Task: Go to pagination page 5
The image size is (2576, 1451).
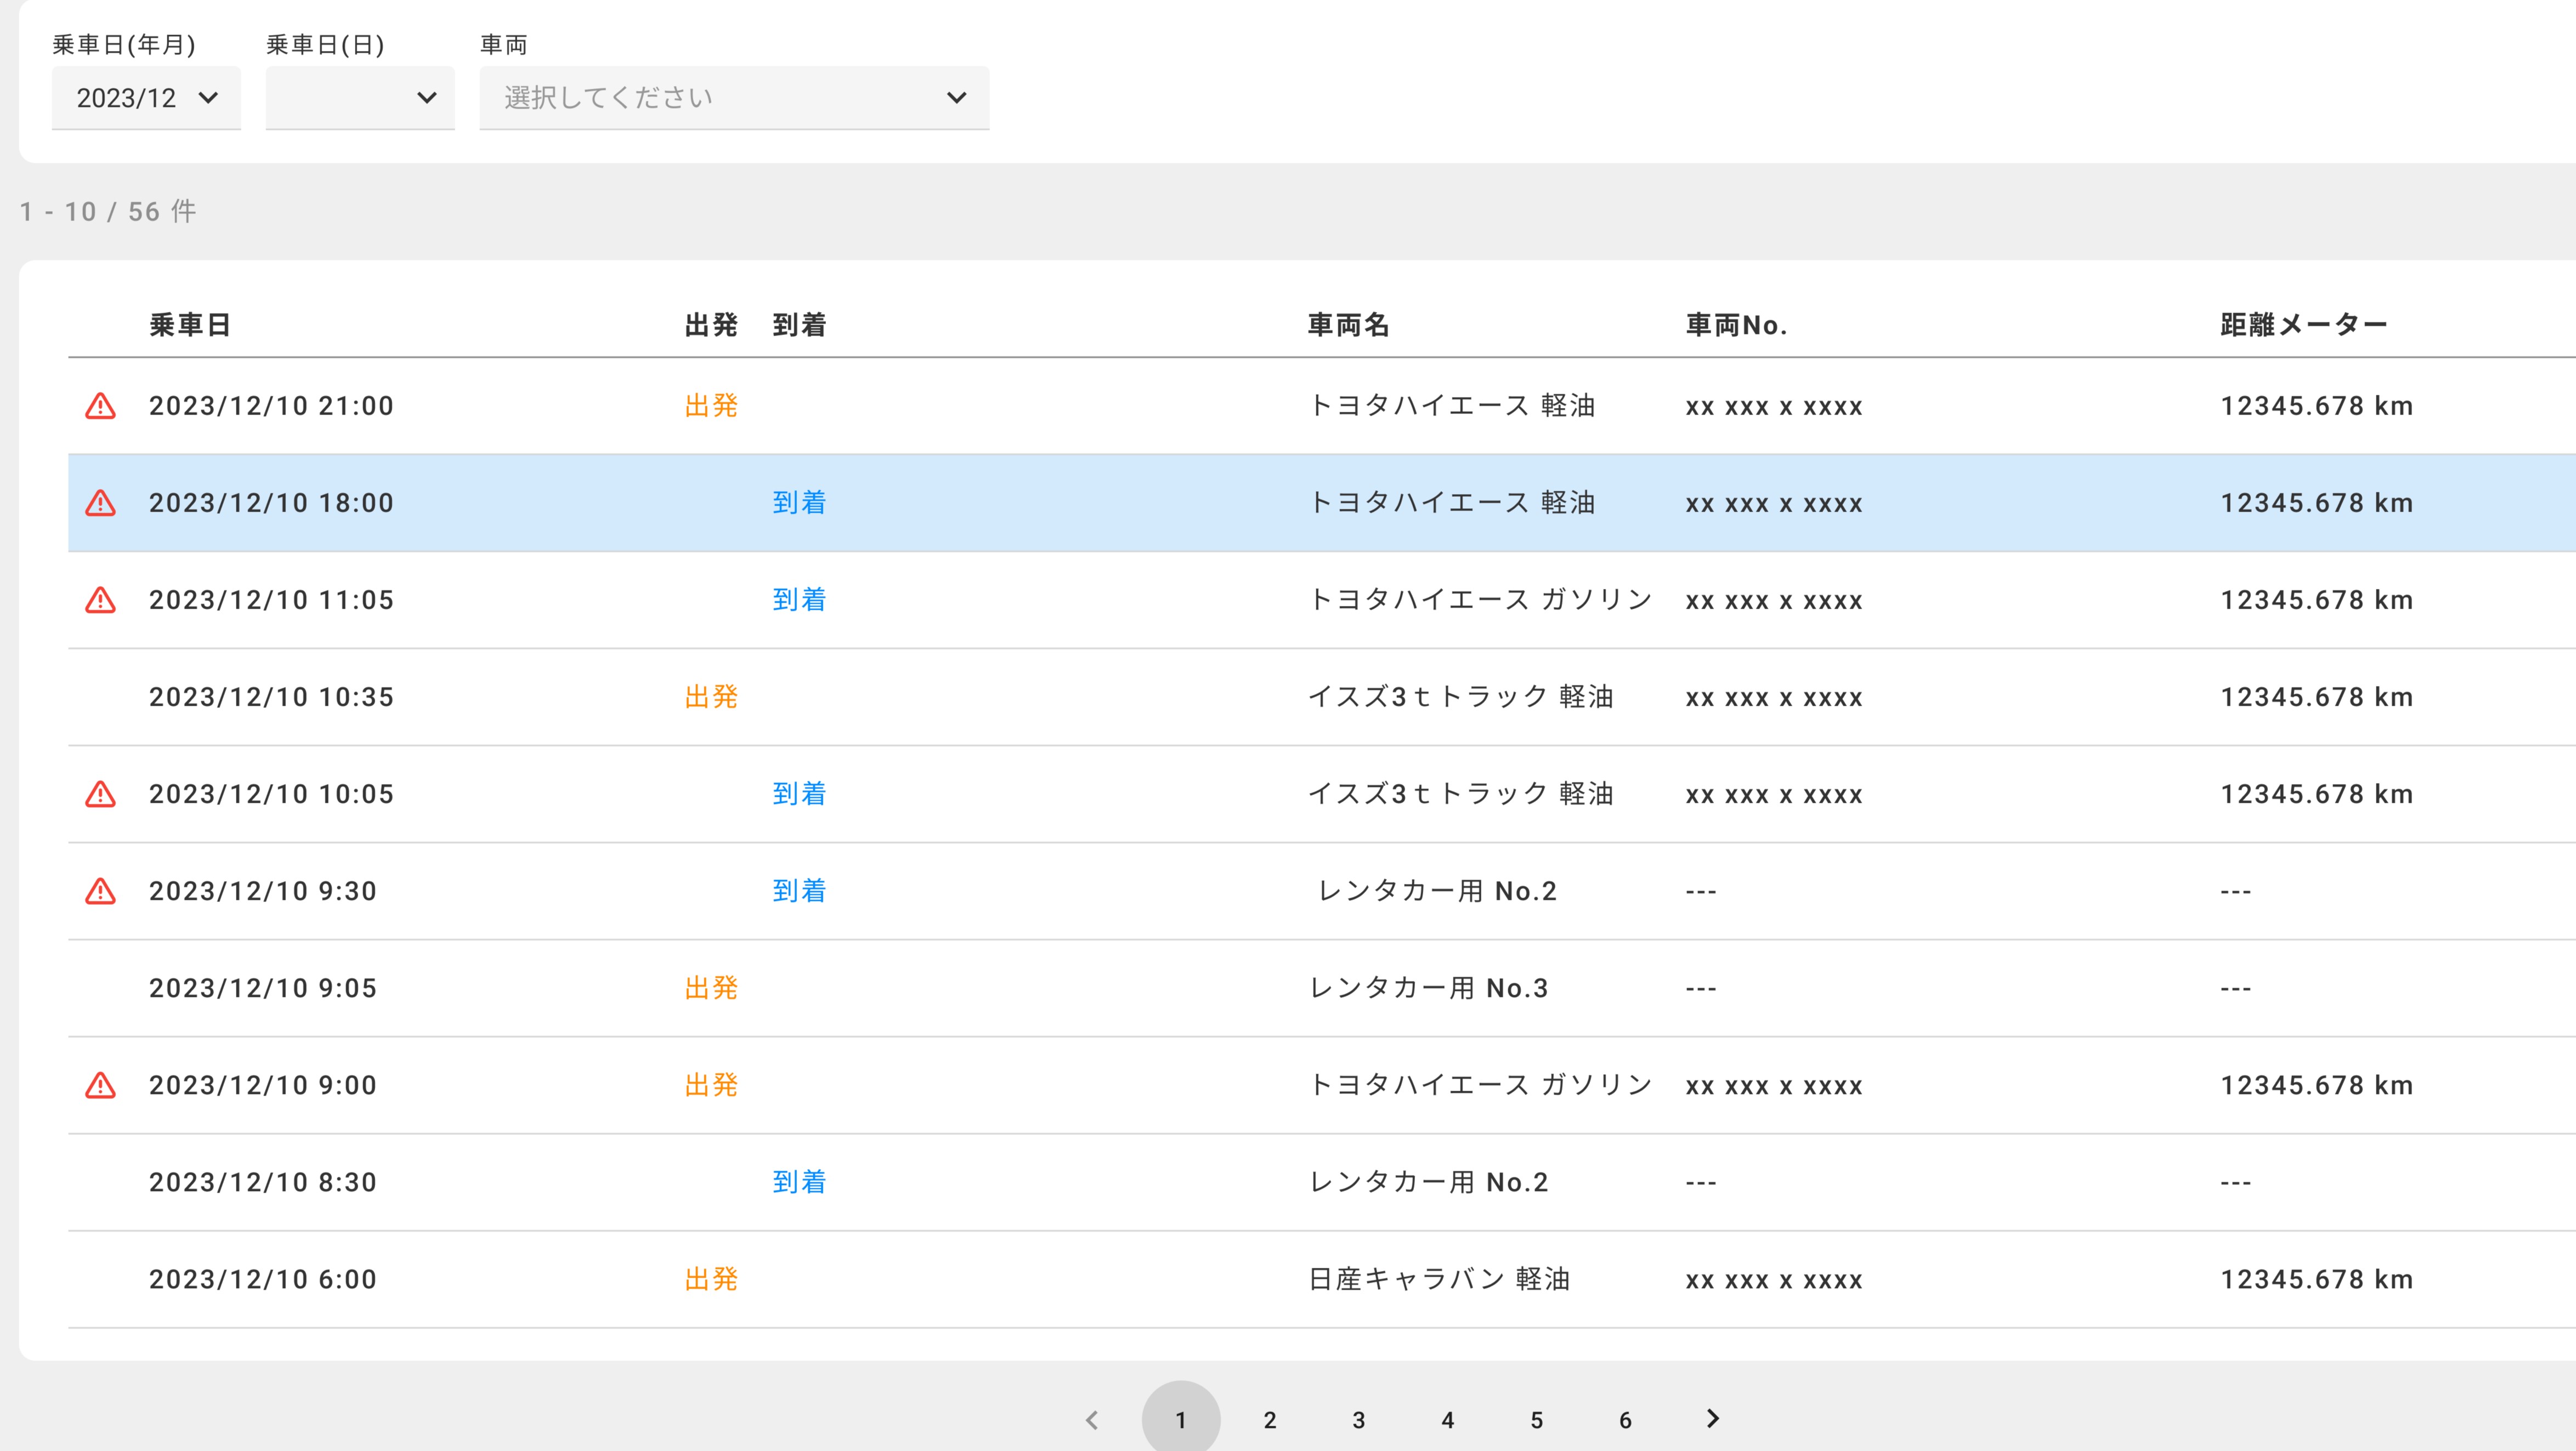Action: tap(1537, 1420)
